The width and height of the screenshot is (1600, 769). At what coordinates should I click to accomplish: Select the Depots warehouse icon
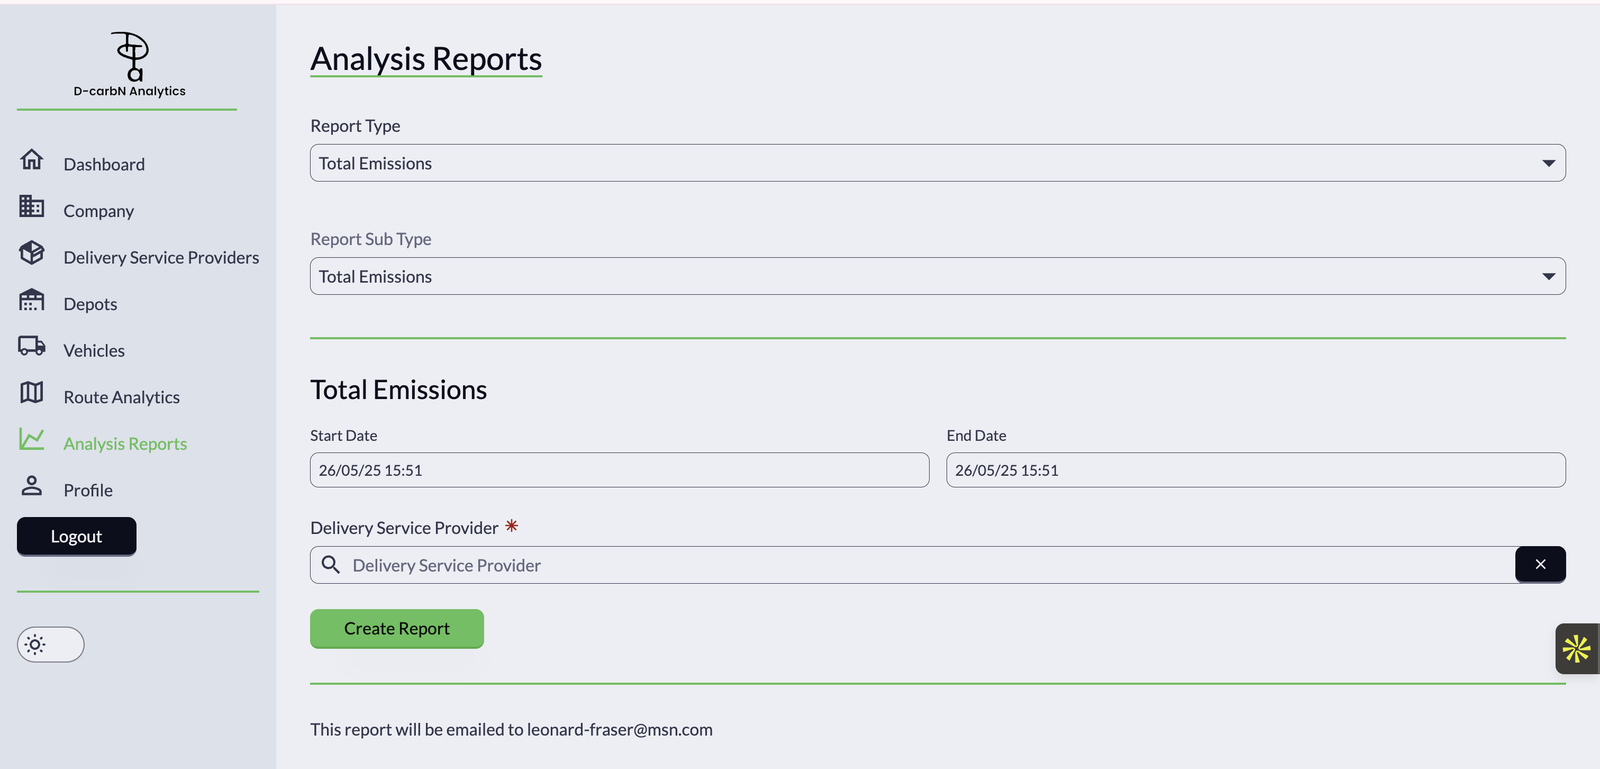pyautogui.click(x=32, y=299)
